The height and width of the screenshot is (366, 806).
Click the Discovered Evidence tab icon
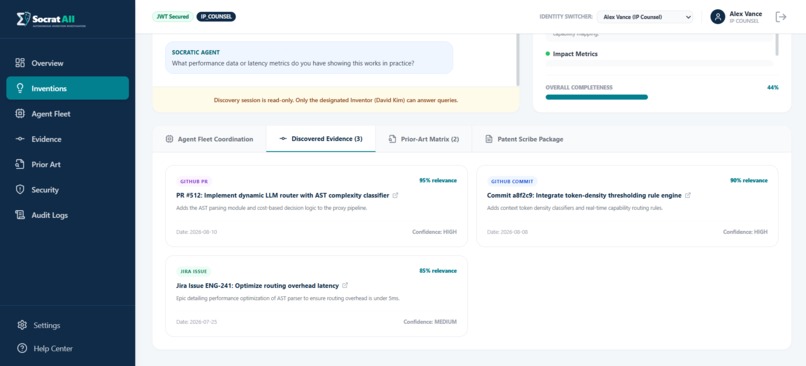[x=283, y=139]
